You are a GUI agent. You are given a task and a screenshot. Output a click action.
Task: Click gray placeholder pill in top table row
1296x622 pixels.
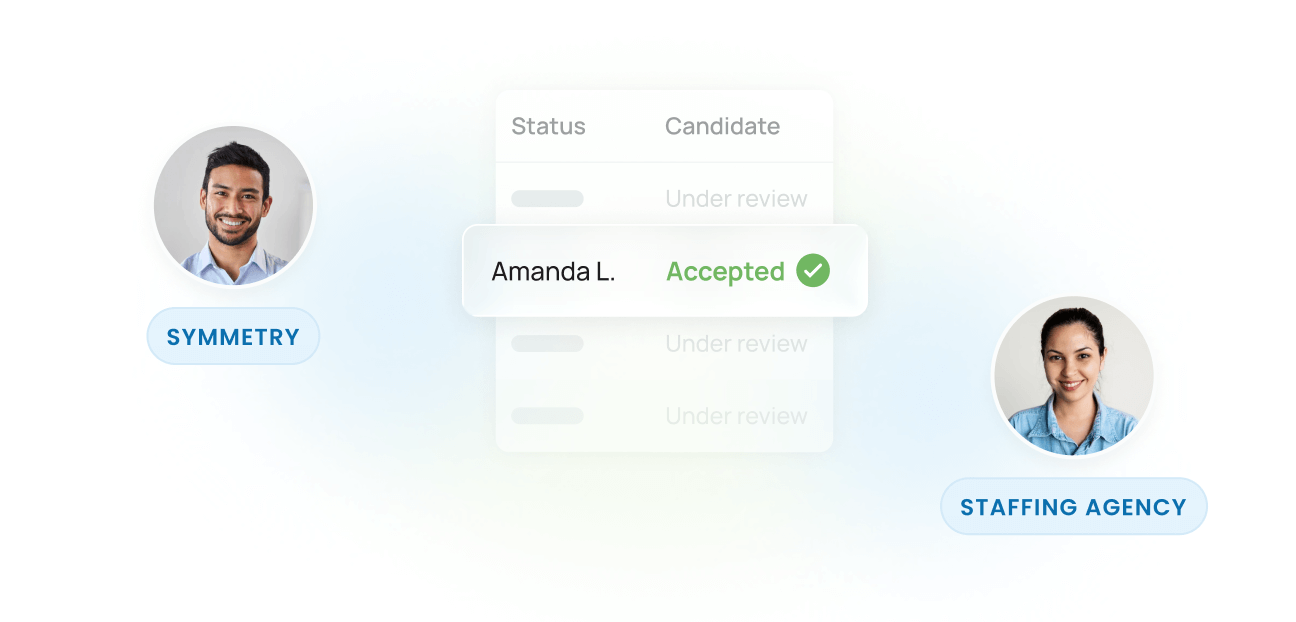pos(547,199)
